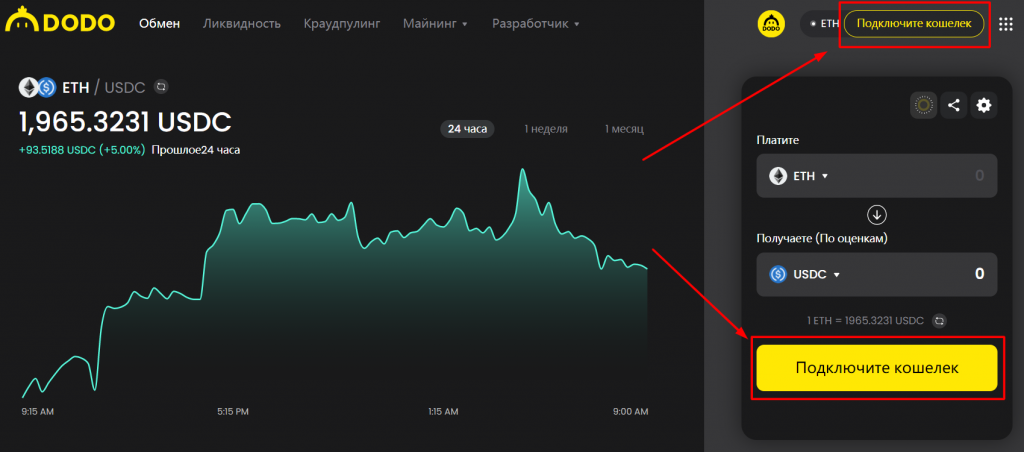Click the 5:15 PM axis label
Viewport: 1024px width, 452px height.
(x=232, y=412)
